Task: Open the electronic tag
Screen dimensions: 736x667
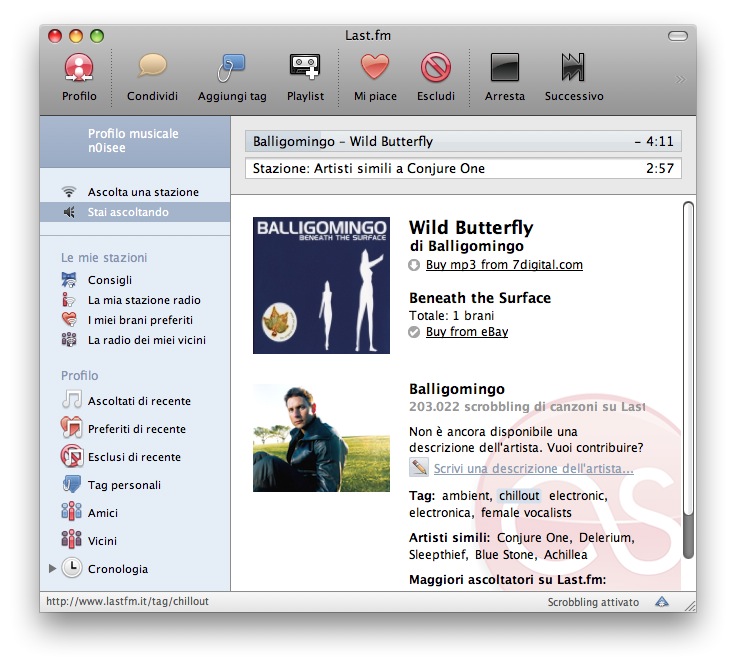Action: click(578, 496)
